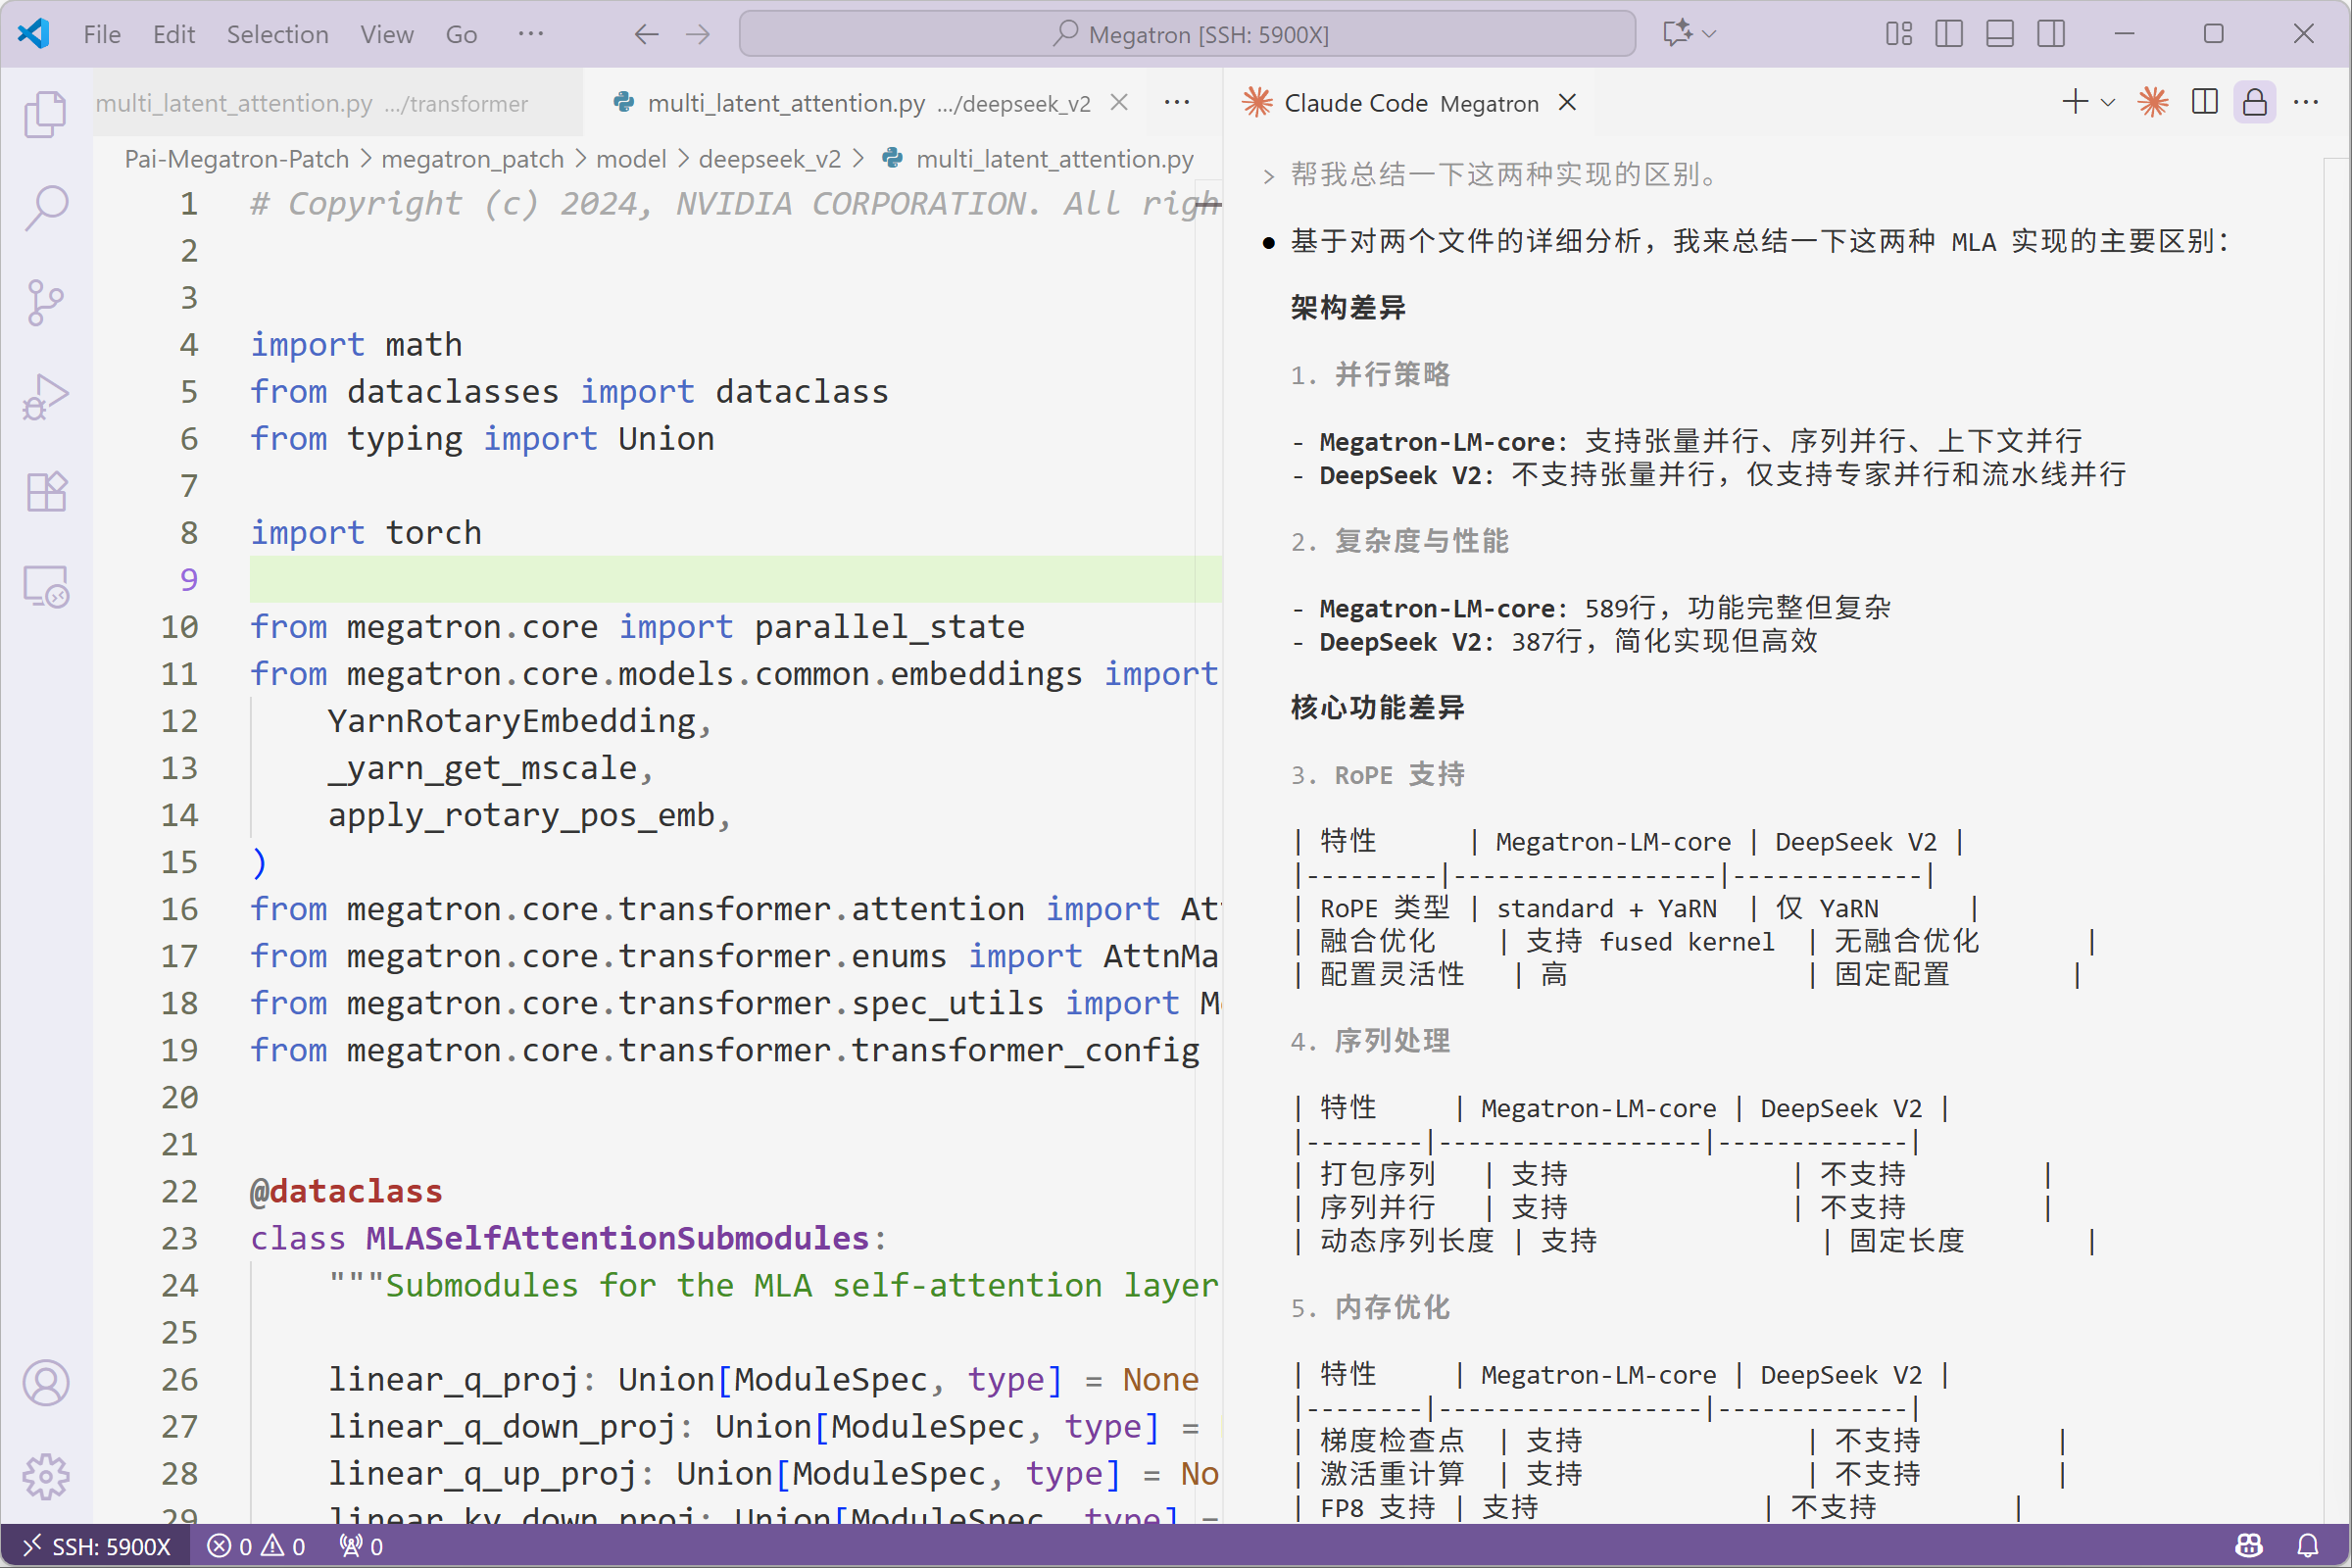Toggle the bottom panel
The image size is (2352, 1568).
coord(2000,34)
